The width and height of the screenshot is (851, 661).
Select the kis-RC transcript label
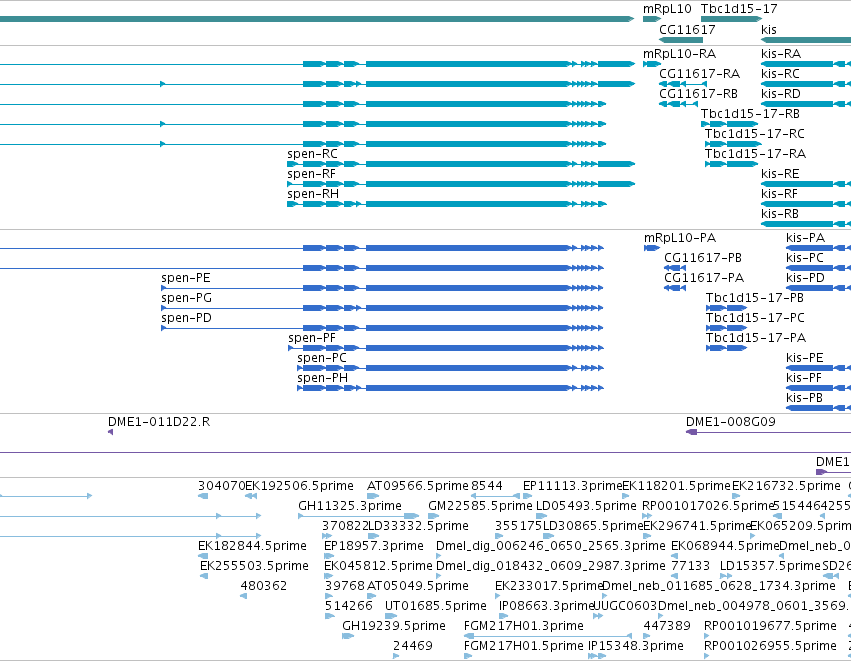click(780, 74)
